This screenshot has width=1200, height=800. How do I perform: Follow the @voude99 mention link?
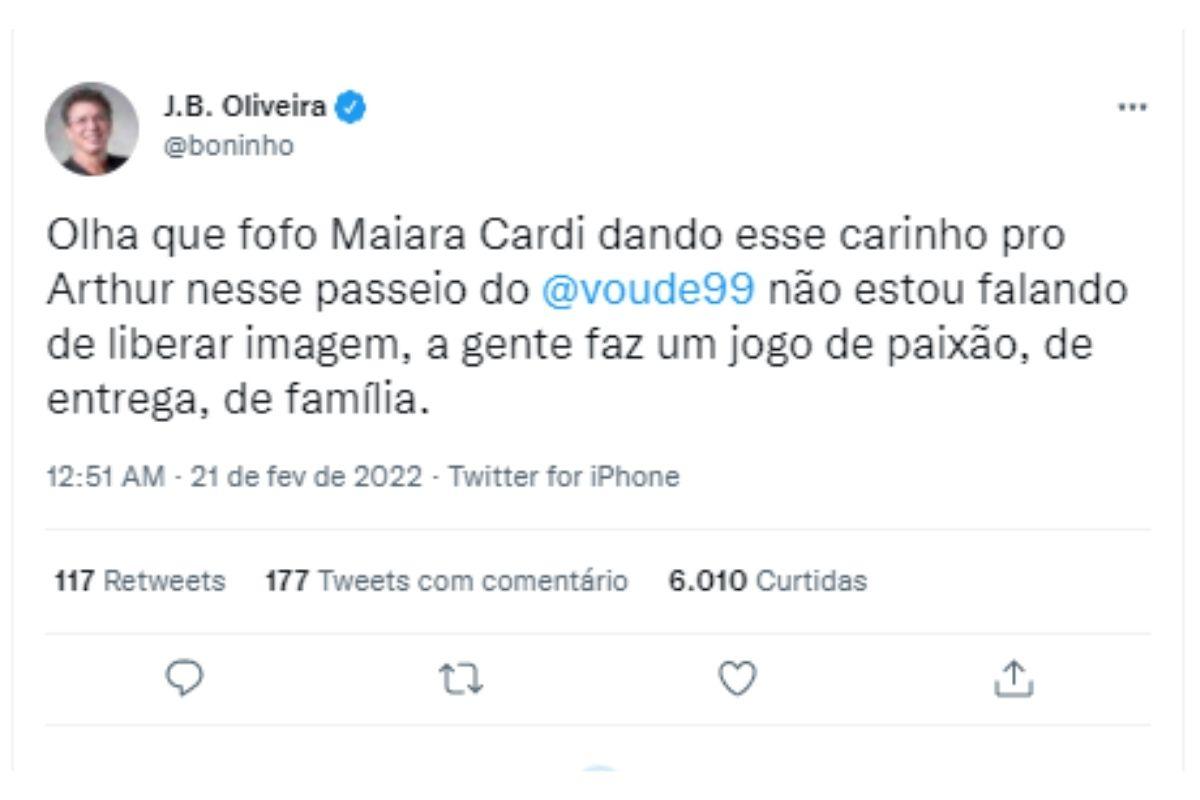646,290
